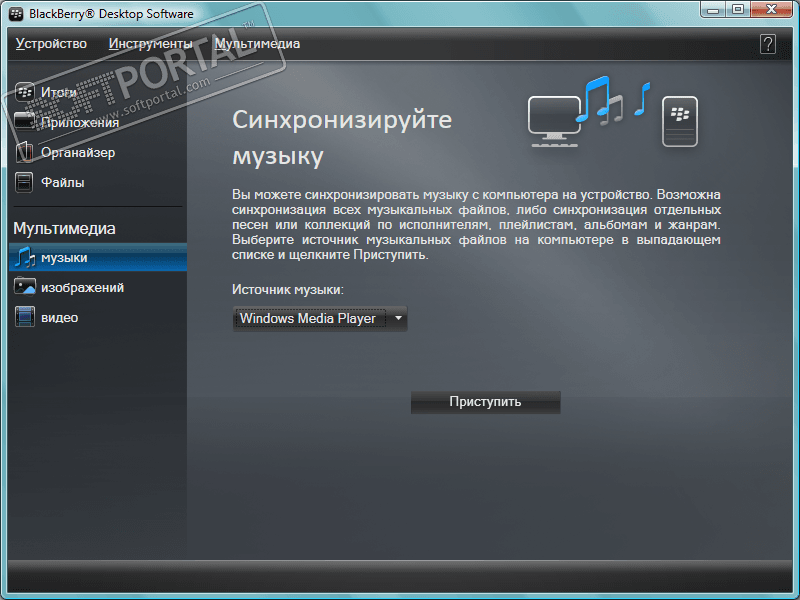Click the BlackBerry logo in the title bar
800x600 pixels.
pos(16,13)
